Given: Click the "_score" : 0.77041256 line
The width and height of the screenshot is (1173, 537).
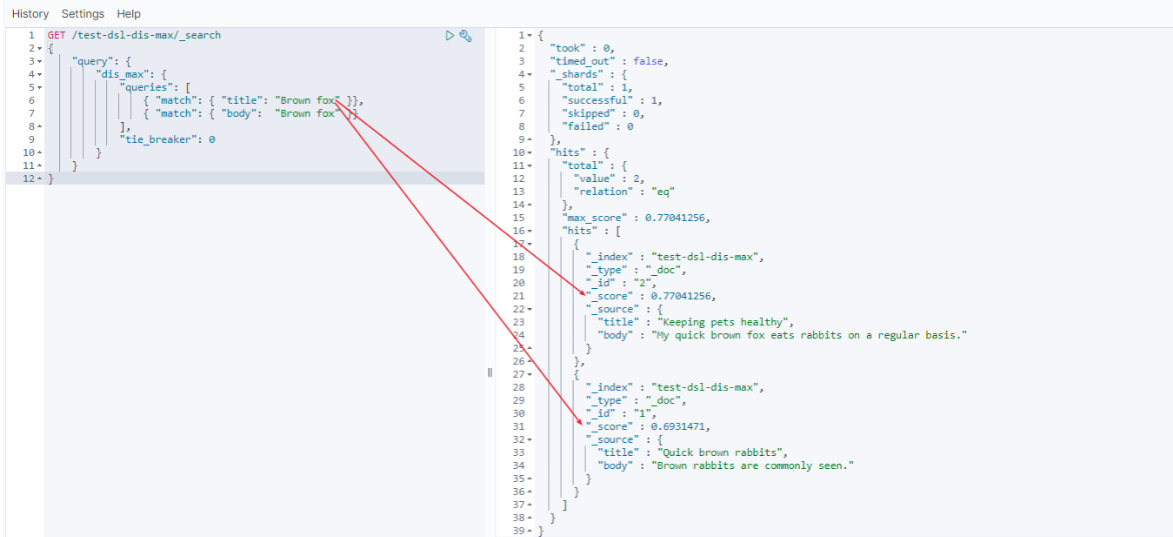Looking at the screenshot, I should (651, 296).
